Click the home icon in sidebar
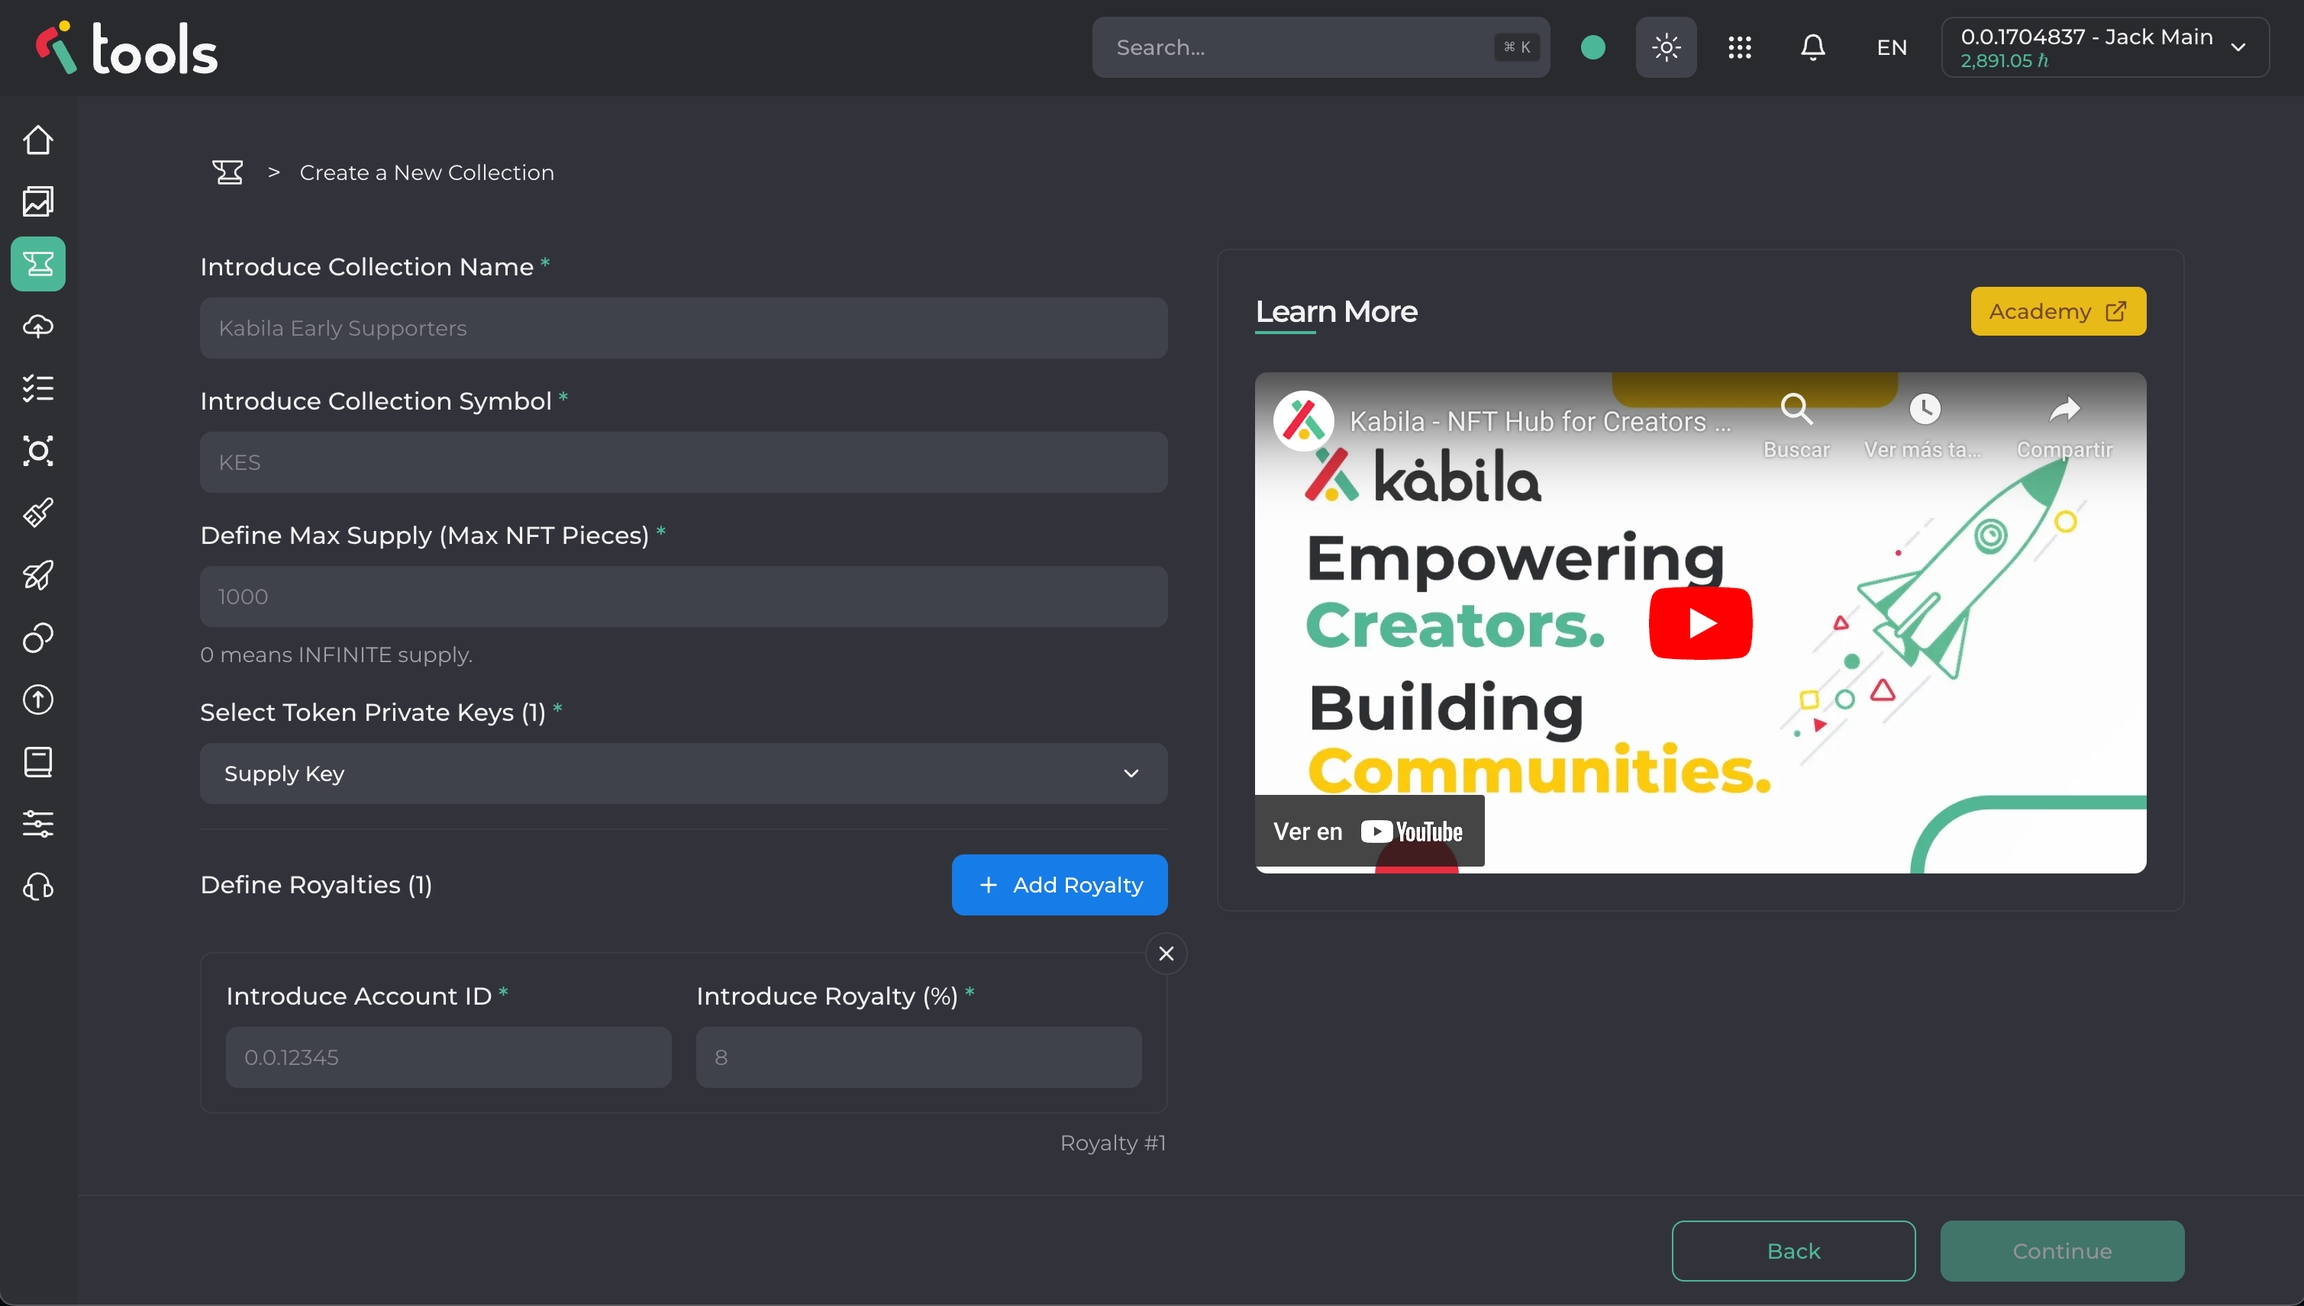 (38, 140)
